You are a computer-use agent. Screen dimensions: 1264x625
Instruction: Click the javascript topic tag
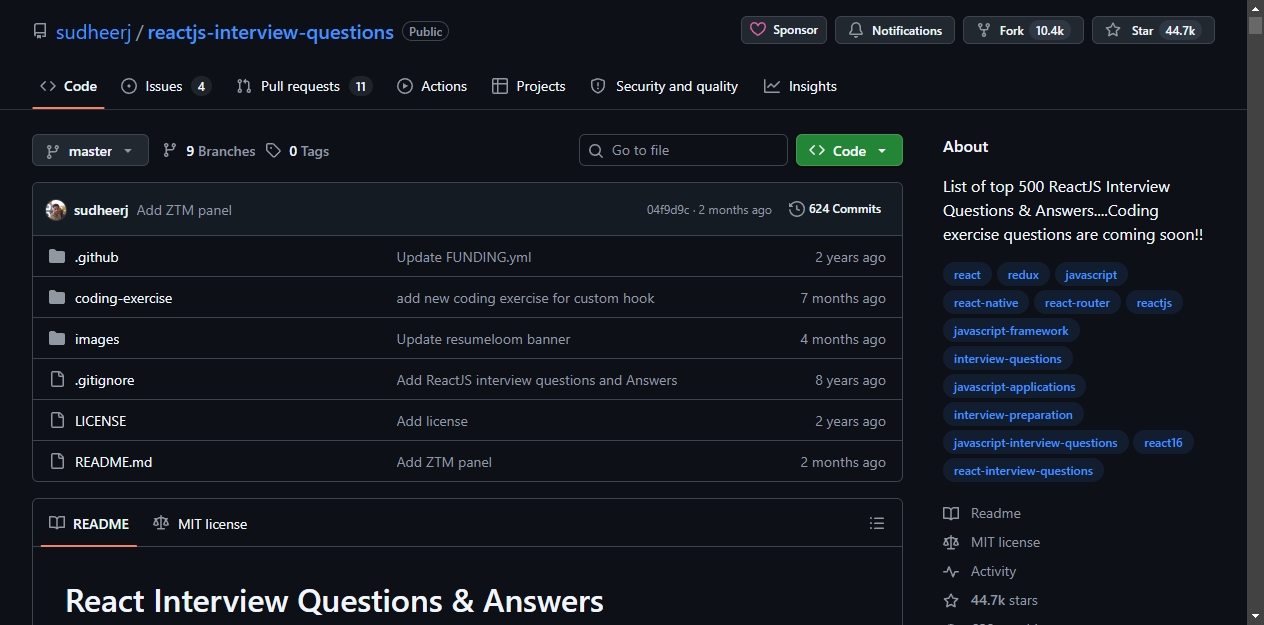coord(1091,274)
